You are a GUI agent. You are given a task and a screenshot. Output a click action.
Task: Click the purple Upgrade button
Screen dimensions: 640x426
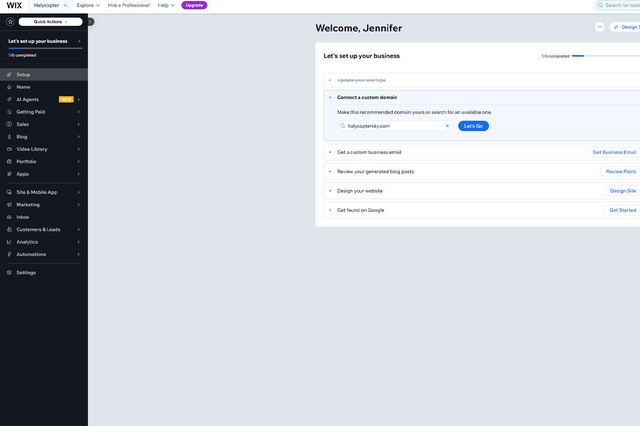tap(194, 5)
